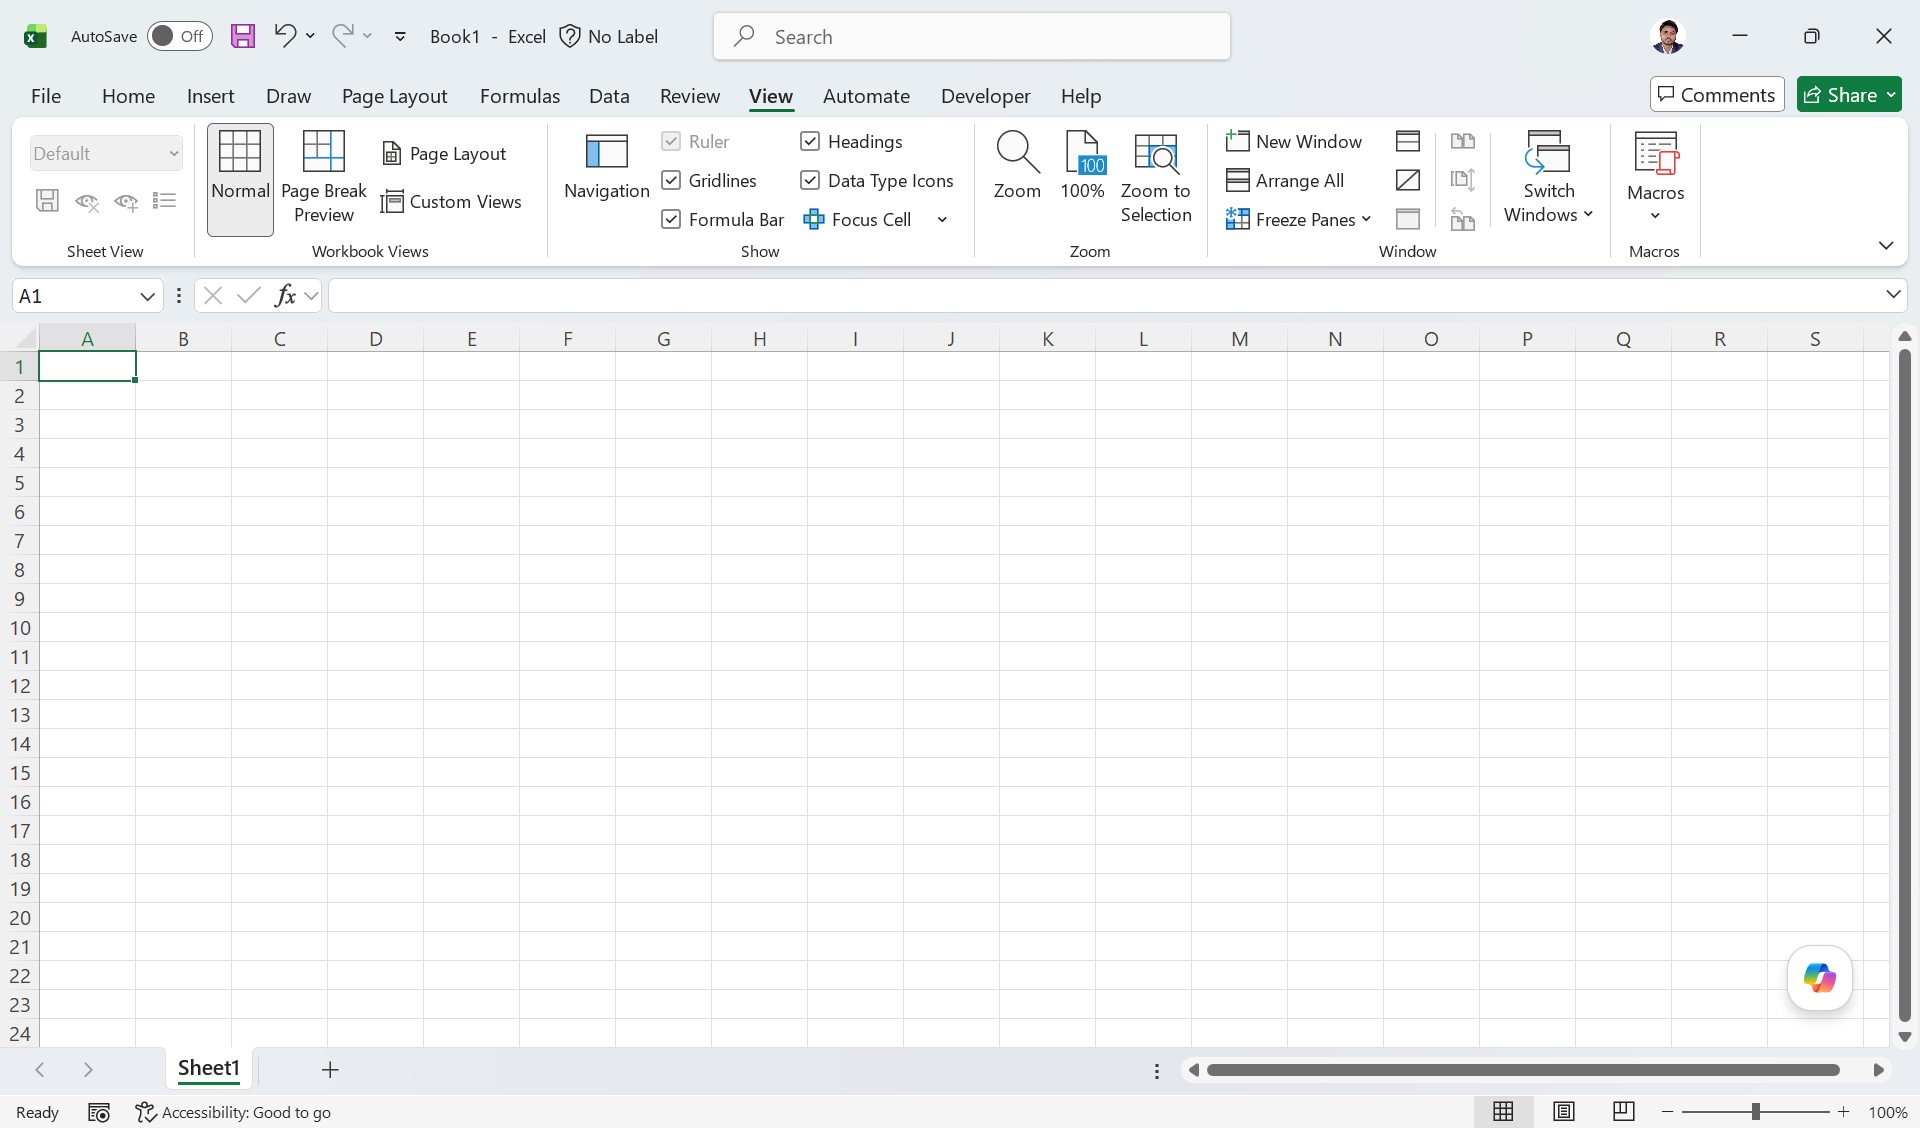This screenshot has height=1128, width=1920.
Task: Click the zoom slider handle
Action: coord(1755,1112)
